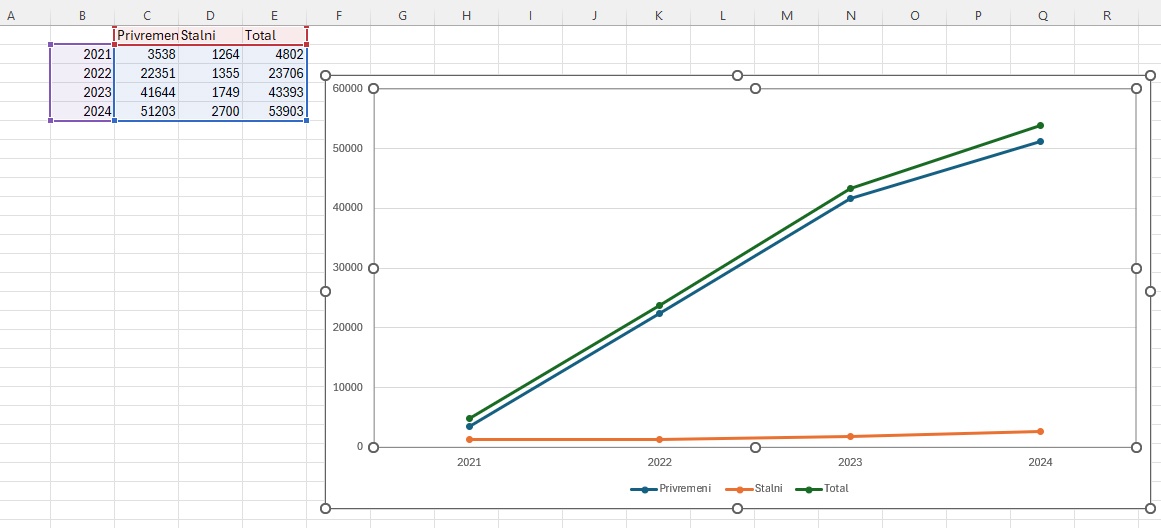Image resolution: width=1161 pixels, height=528 pixels.
Task: Select column F header
Action: (x=338, y=15)
